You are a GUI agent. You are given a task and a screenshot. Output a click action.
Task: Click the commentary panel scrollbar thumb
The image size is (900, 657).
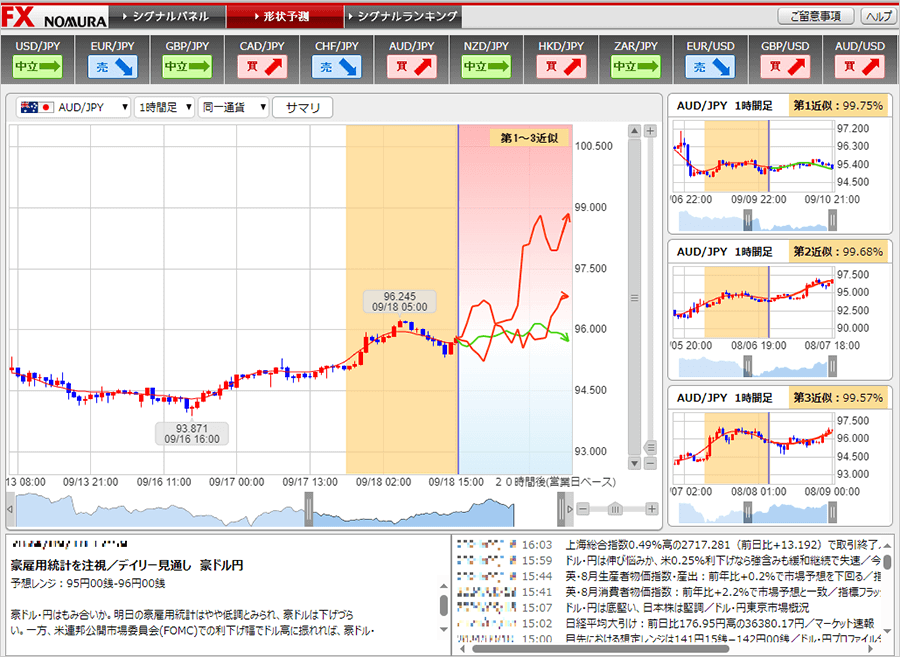coord(443,605)
